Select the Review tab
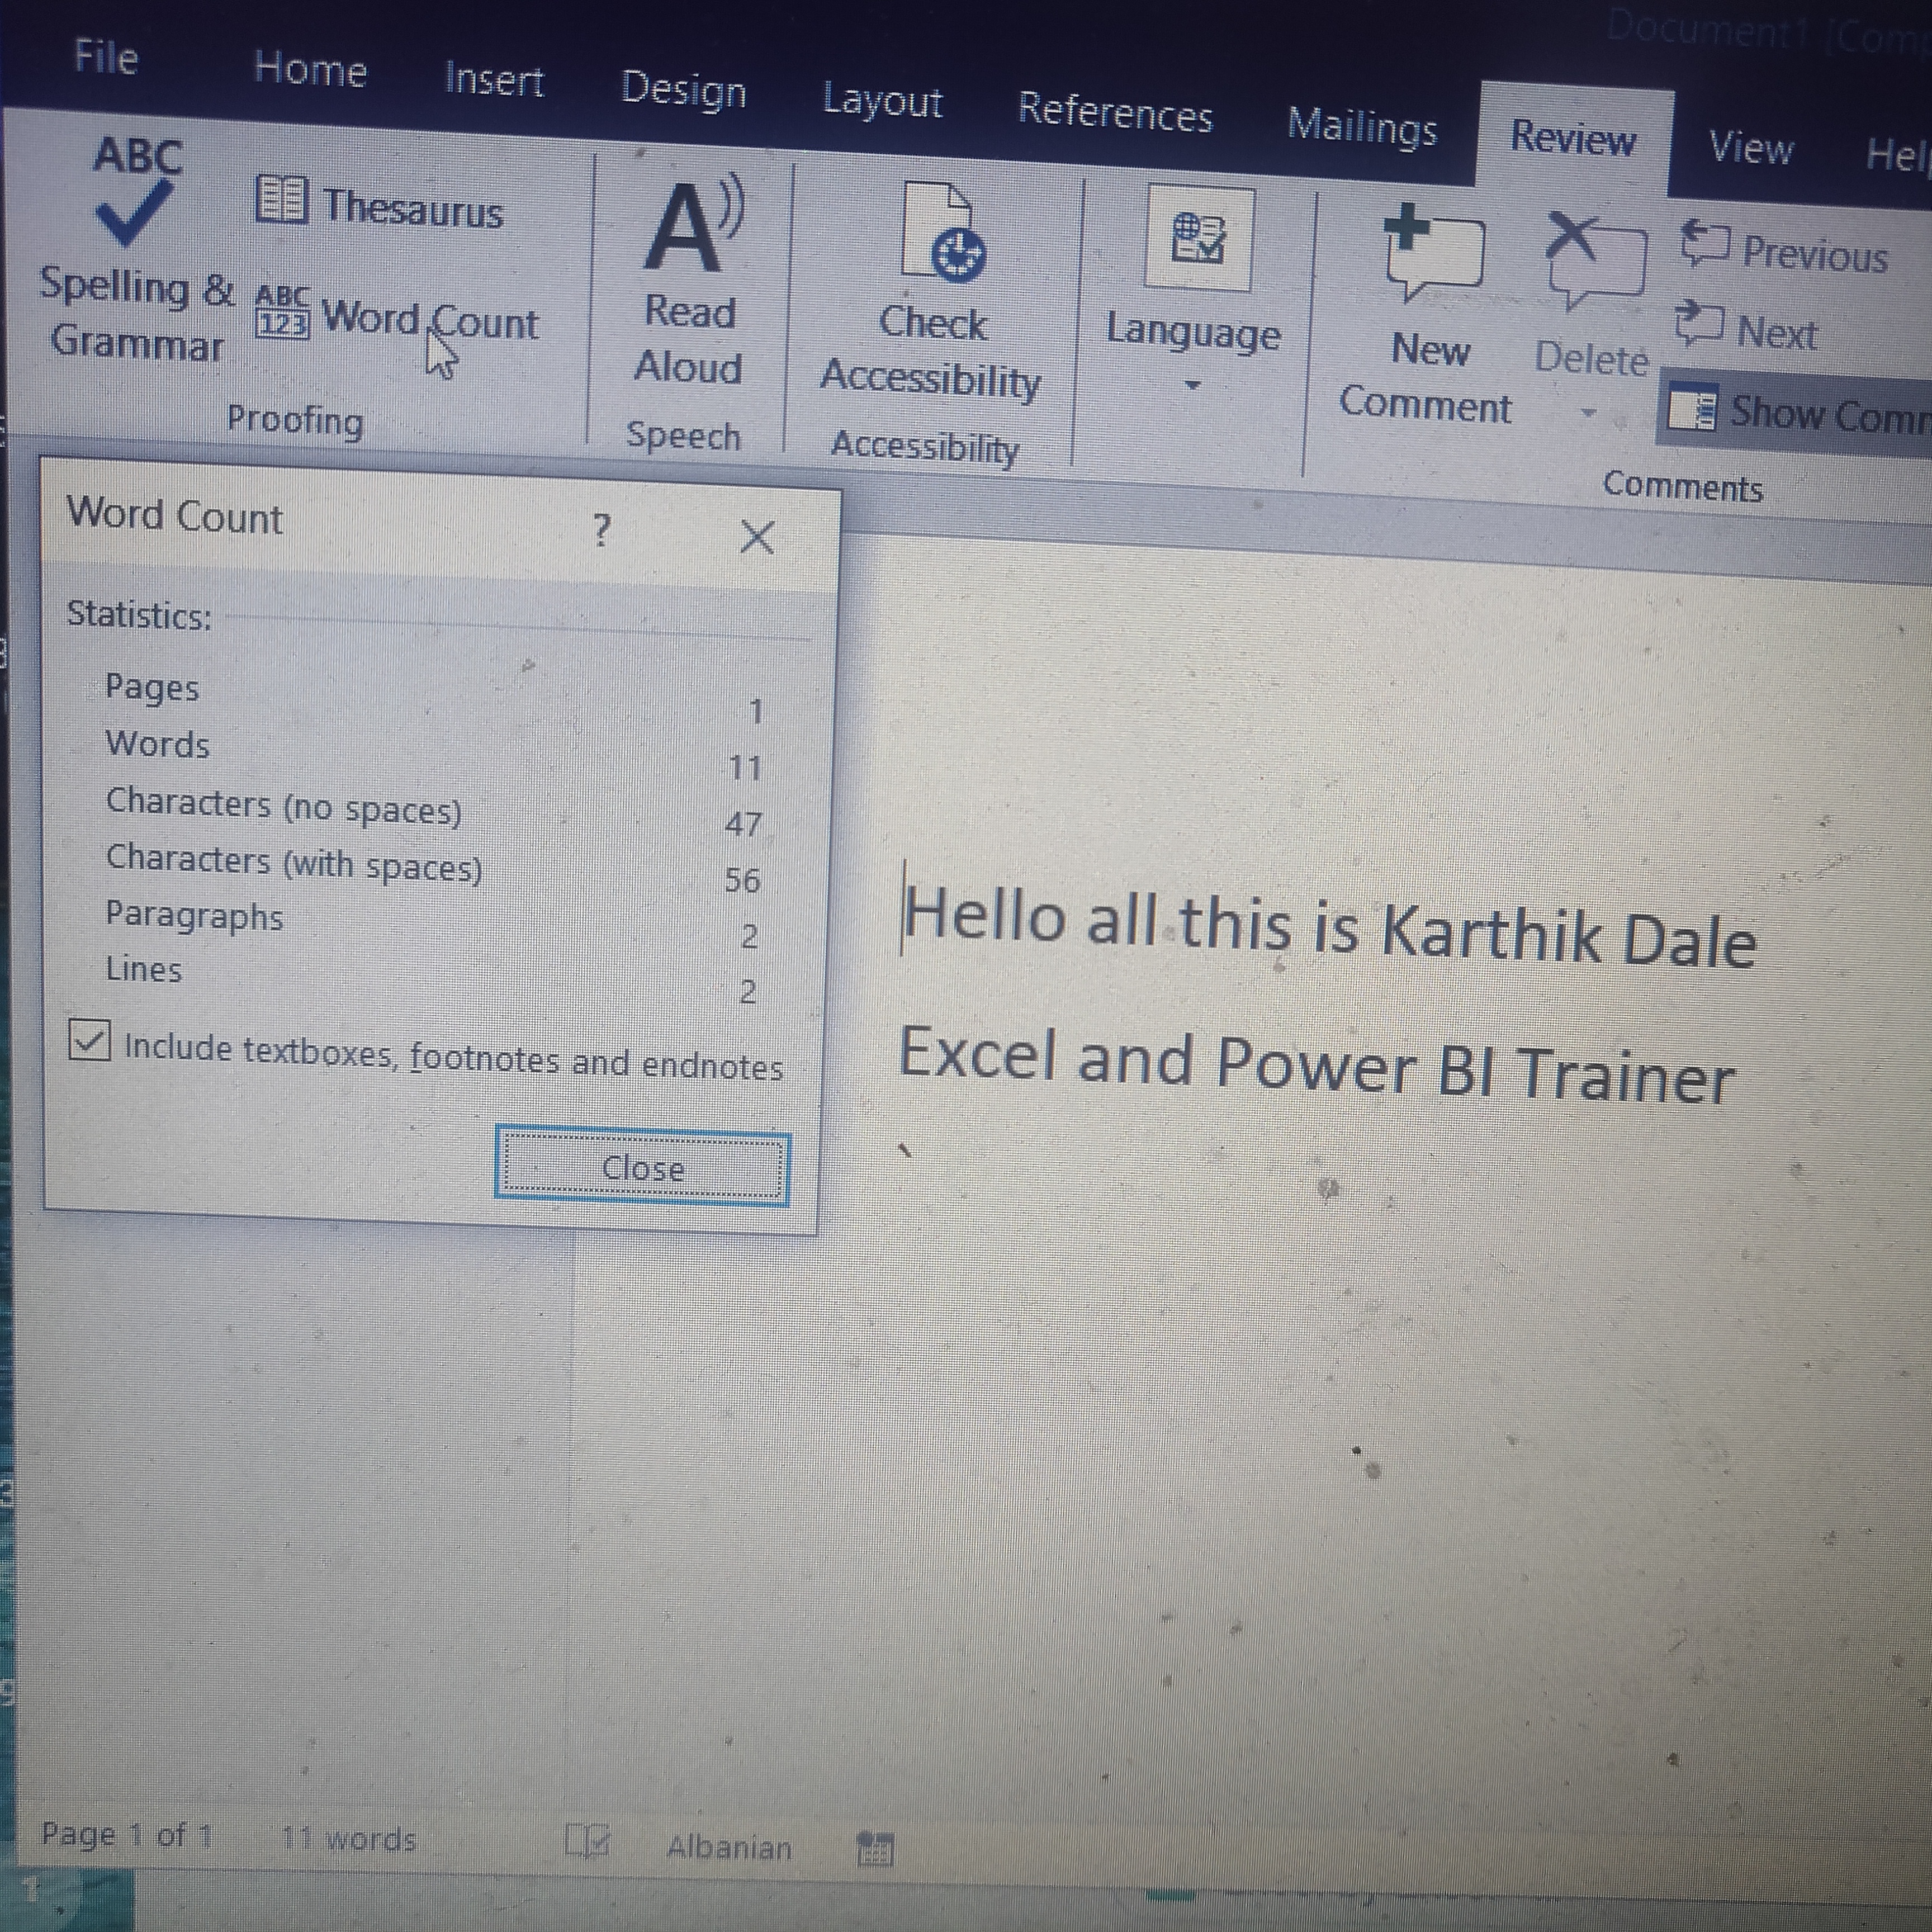Image resolution: width=1932 pixels, height=1932 pixels. click(1573, 137)
